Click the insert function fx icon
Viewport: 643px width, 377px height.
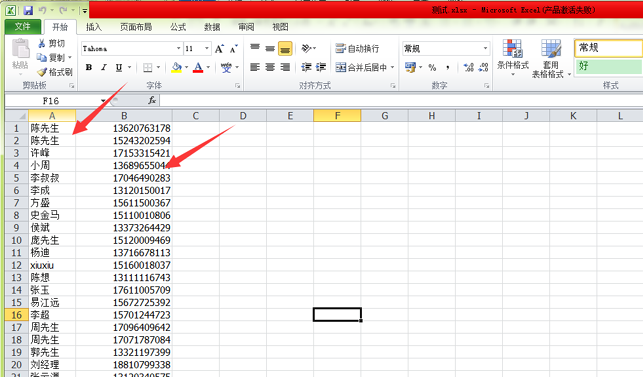pyautogui.click(x=152, y=100)
